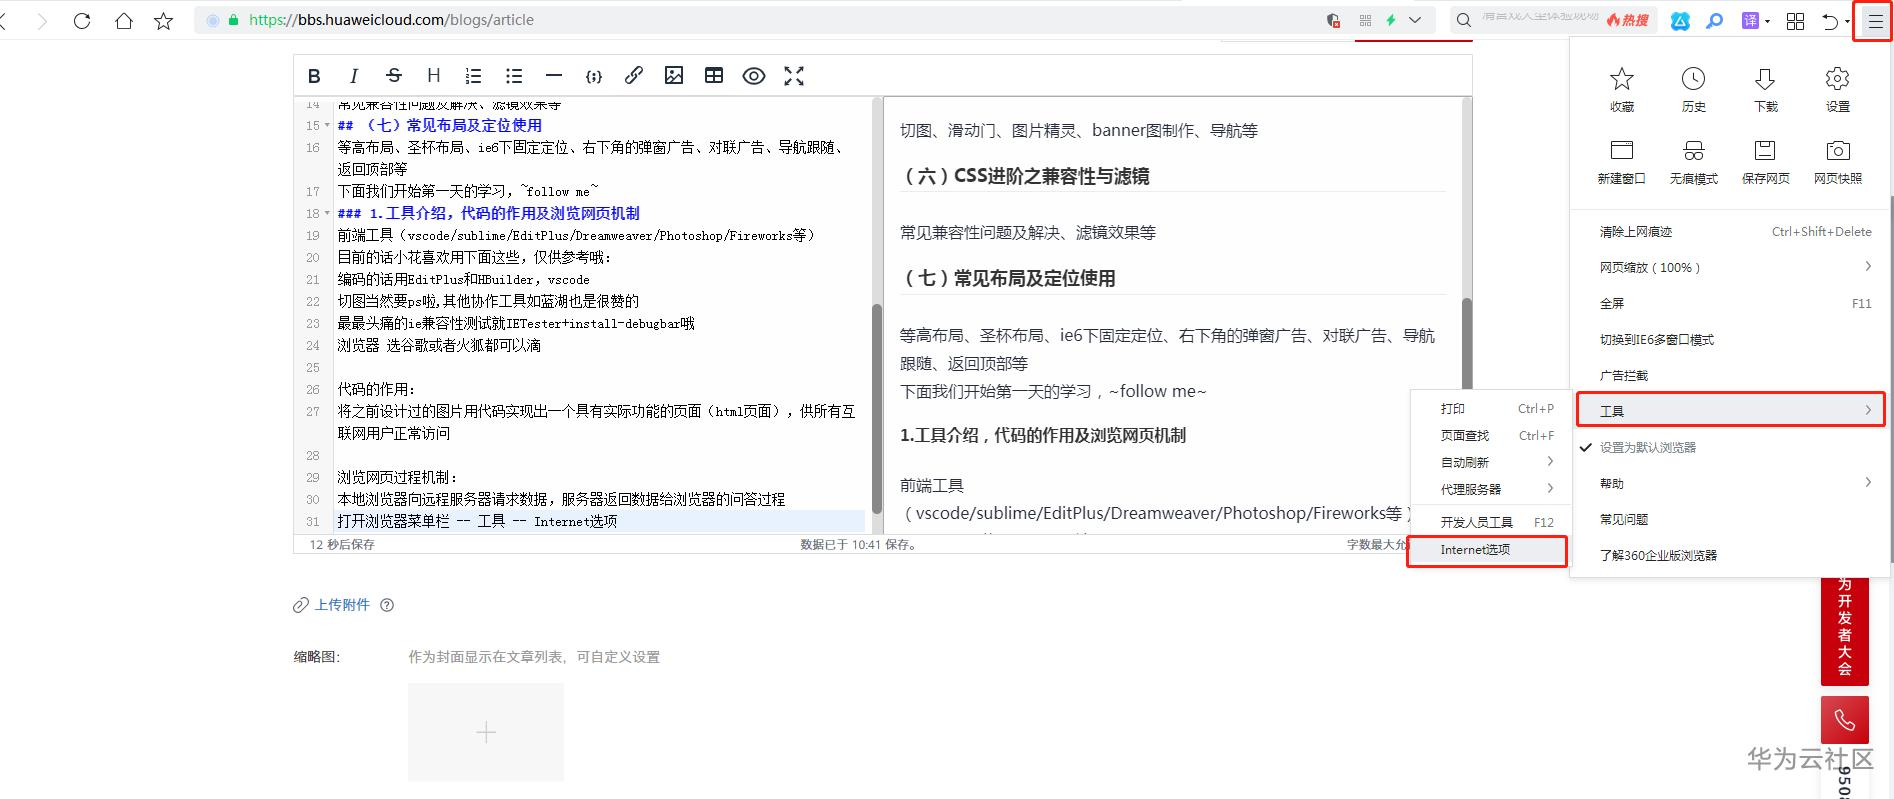The height and width of the screenshot is (799, 1894).
Task: Switch the editor to fullscreen mode
Action: (794, 76)
